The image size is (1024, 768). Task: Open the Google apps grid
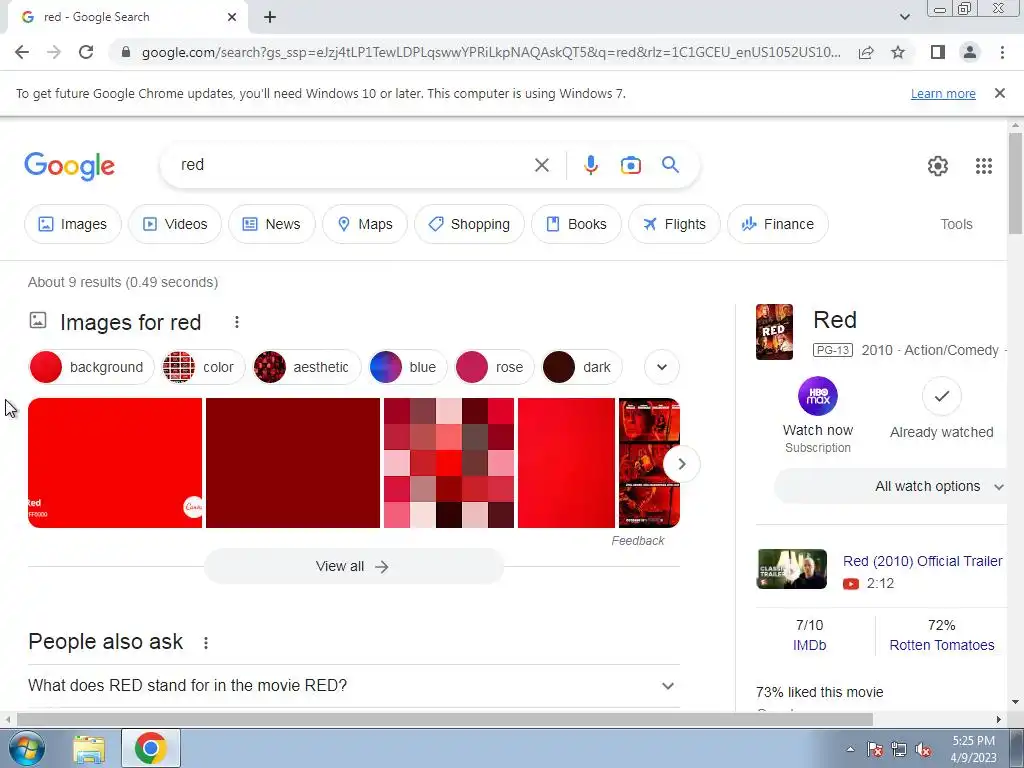pyautogui.click(x=984, y=166)
